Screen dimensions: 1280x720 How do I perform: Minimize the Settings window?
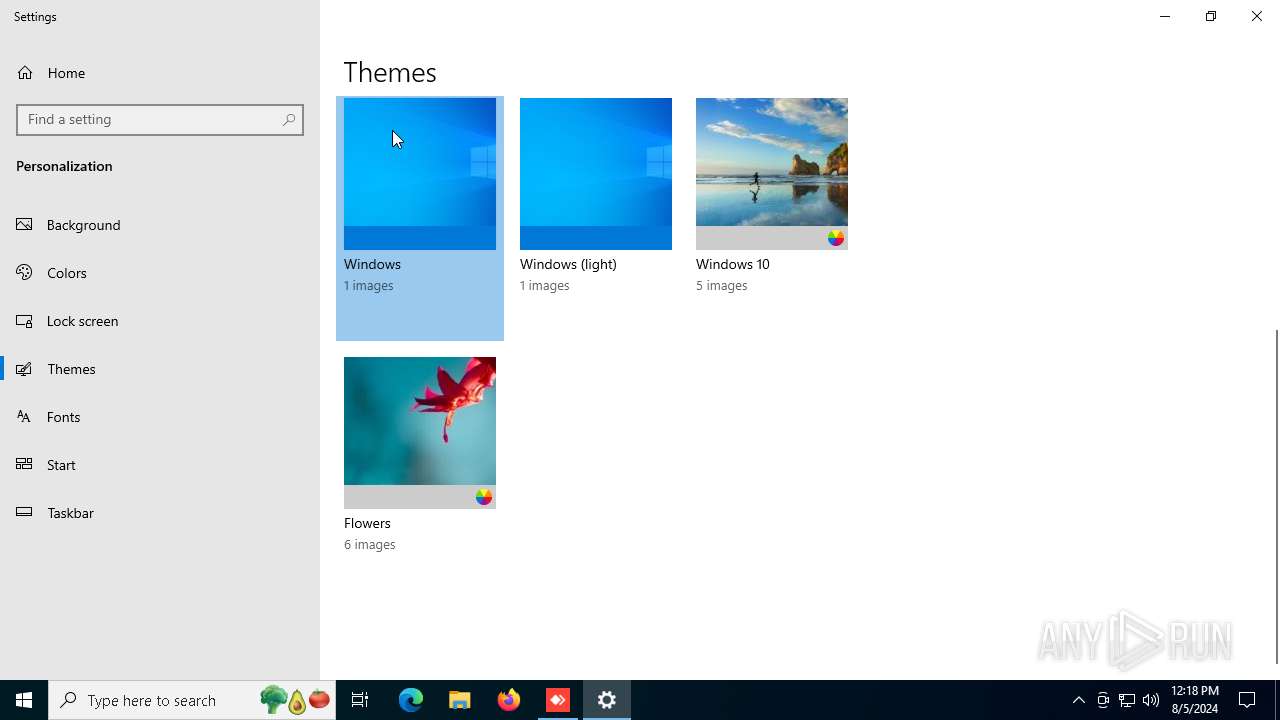pos(1165,16)
